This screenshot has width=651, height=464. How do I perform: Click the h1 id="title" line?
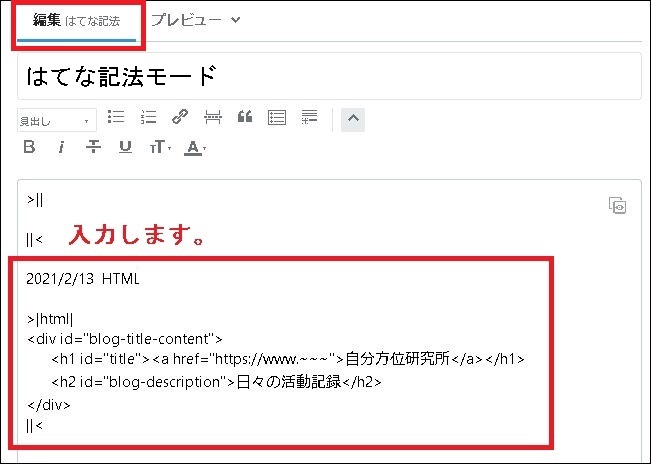click(288, 359)
